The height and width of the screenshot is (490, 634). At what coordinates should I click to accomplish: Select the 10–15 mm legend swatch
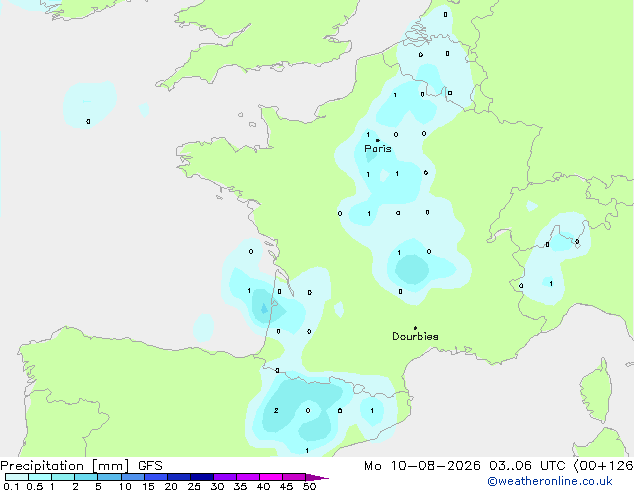[x=133, y=477]
